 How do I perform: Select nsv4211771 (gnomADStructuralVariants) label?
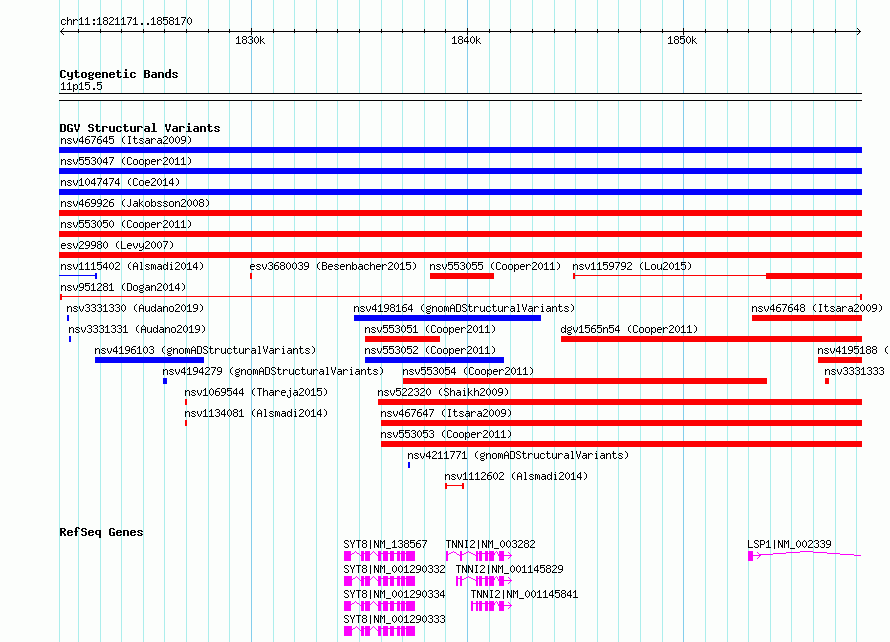click(518, 455)
